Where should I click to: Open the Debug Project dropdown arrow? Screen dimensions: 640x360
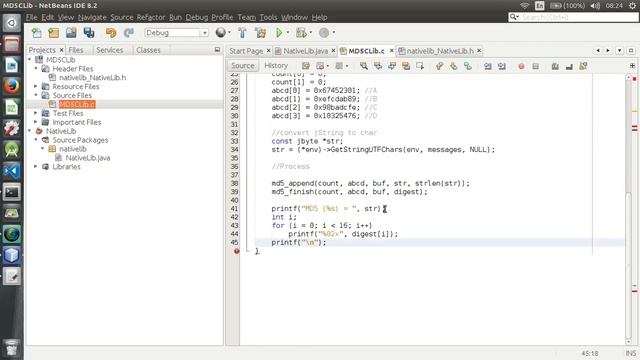coord(311,33)
